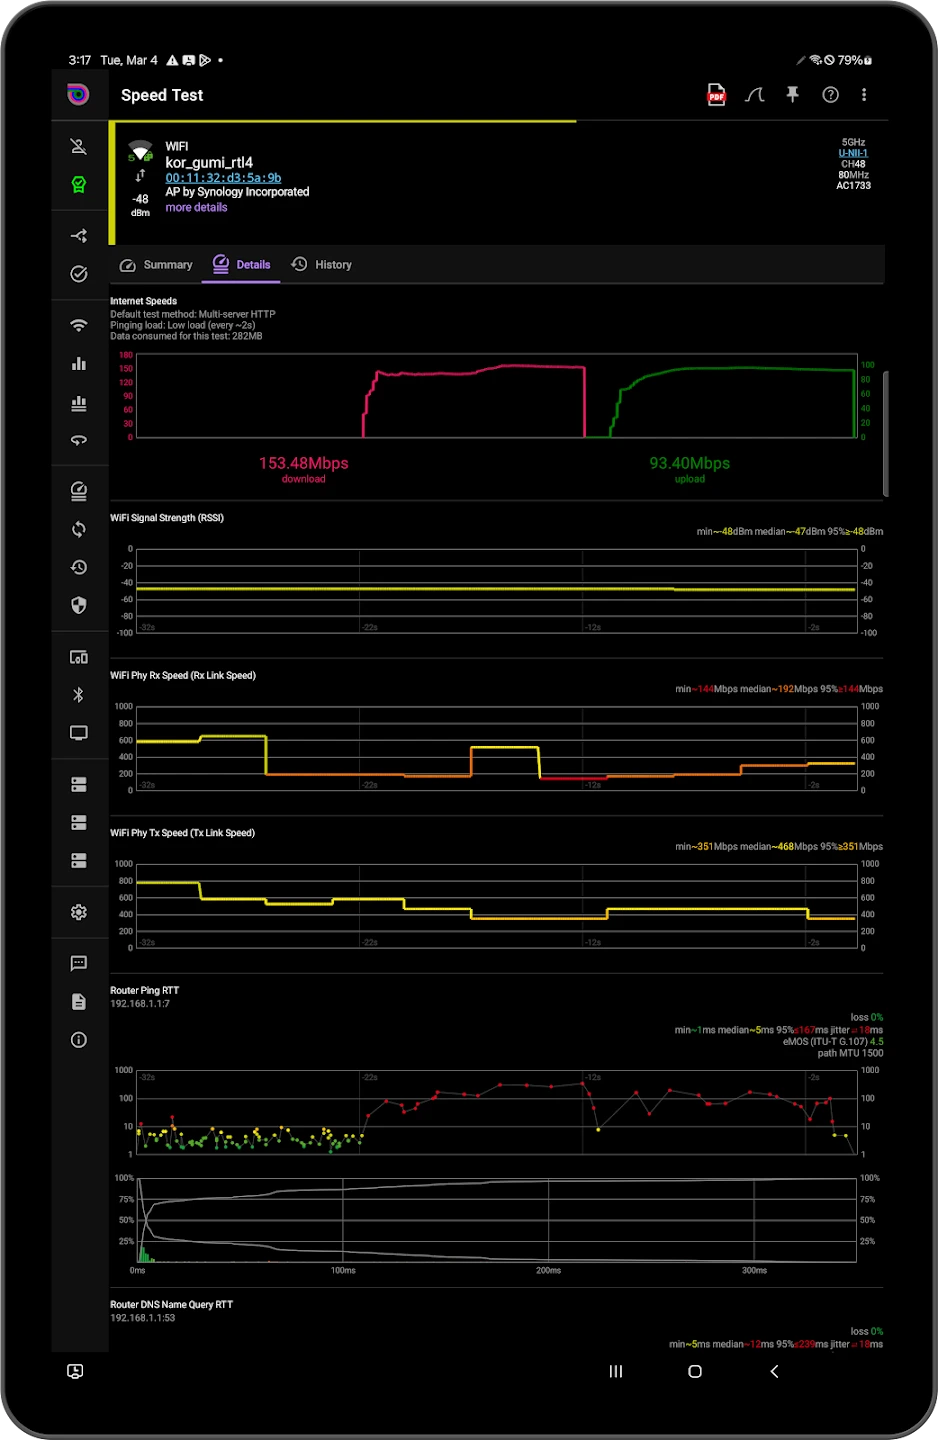Click the vertical scrollbar on right edge

click(x=886, y=434)
